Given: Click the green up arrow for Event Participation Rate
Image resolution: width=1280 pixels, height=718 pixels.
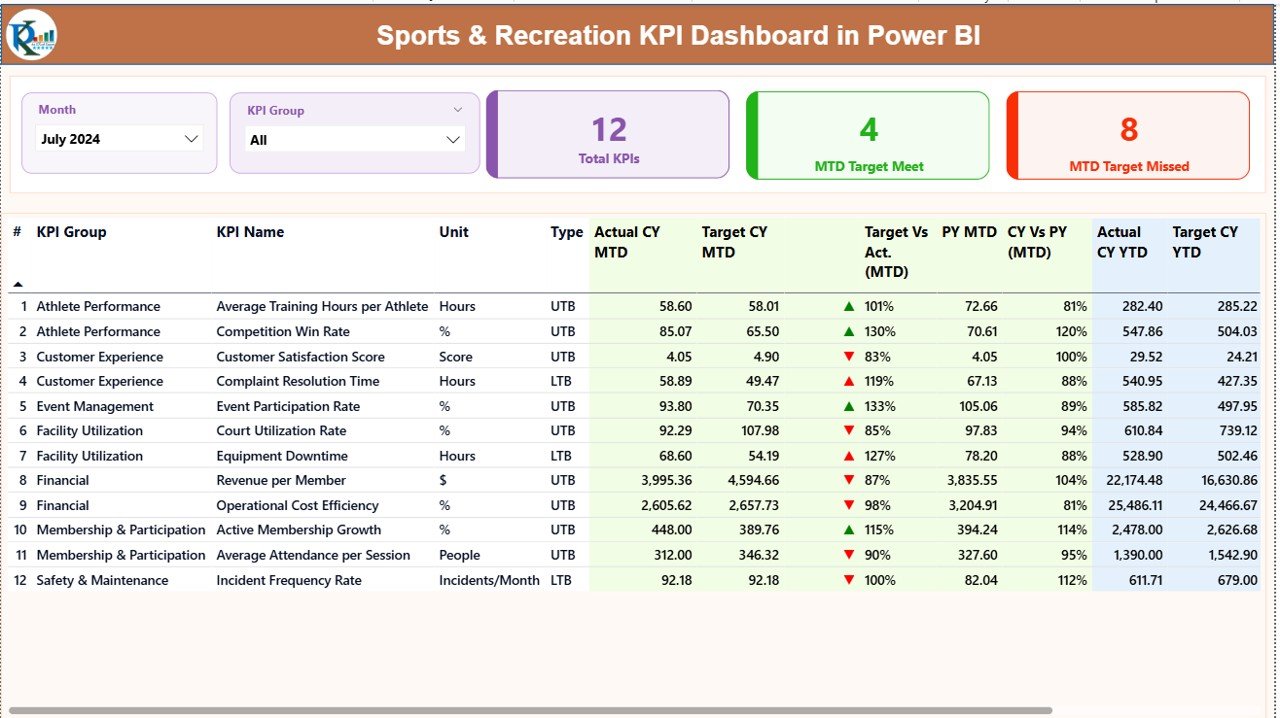Looking at the screenshot, I should pyautogui.click(x=848, y=405).
